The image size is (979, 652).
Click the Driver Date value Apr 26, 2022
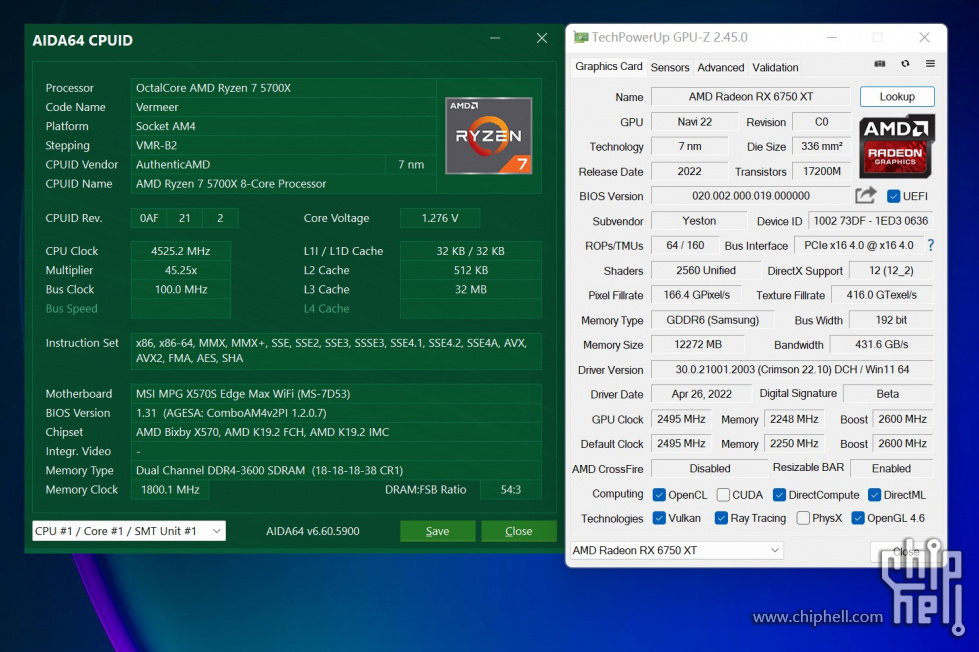click(701, 394)
